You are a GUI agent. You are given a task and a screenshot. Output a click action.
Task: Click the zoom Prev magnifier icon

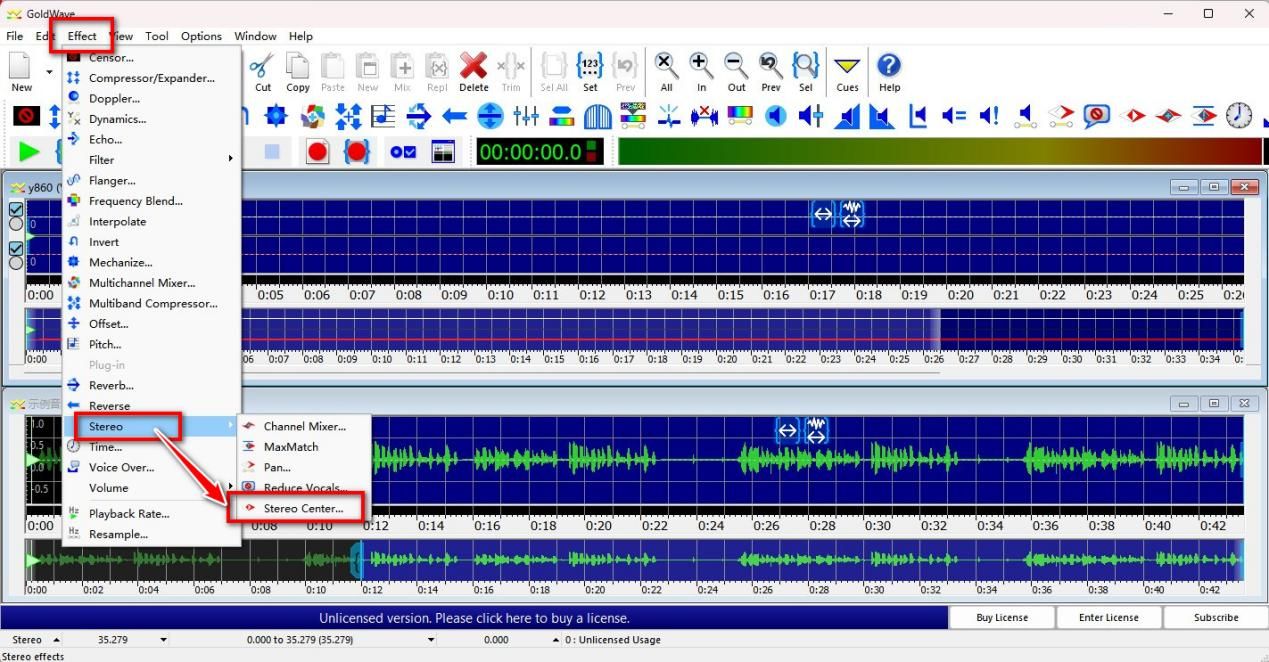coord(770,72)
